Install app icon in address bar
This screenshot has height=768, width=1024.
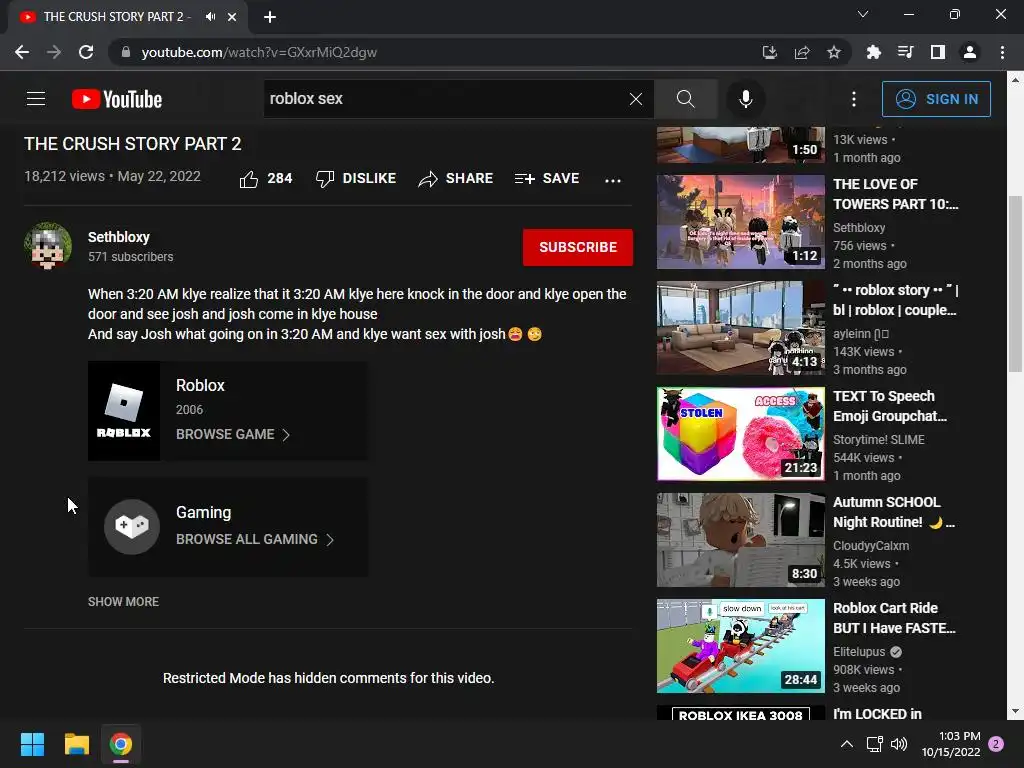(769, 52)
